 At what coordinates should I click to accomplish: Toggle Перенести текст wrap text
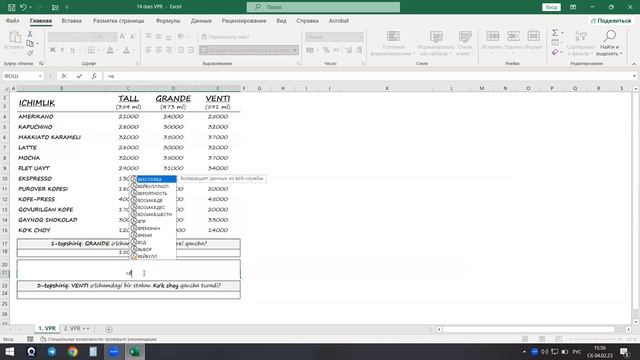(225, 37)
